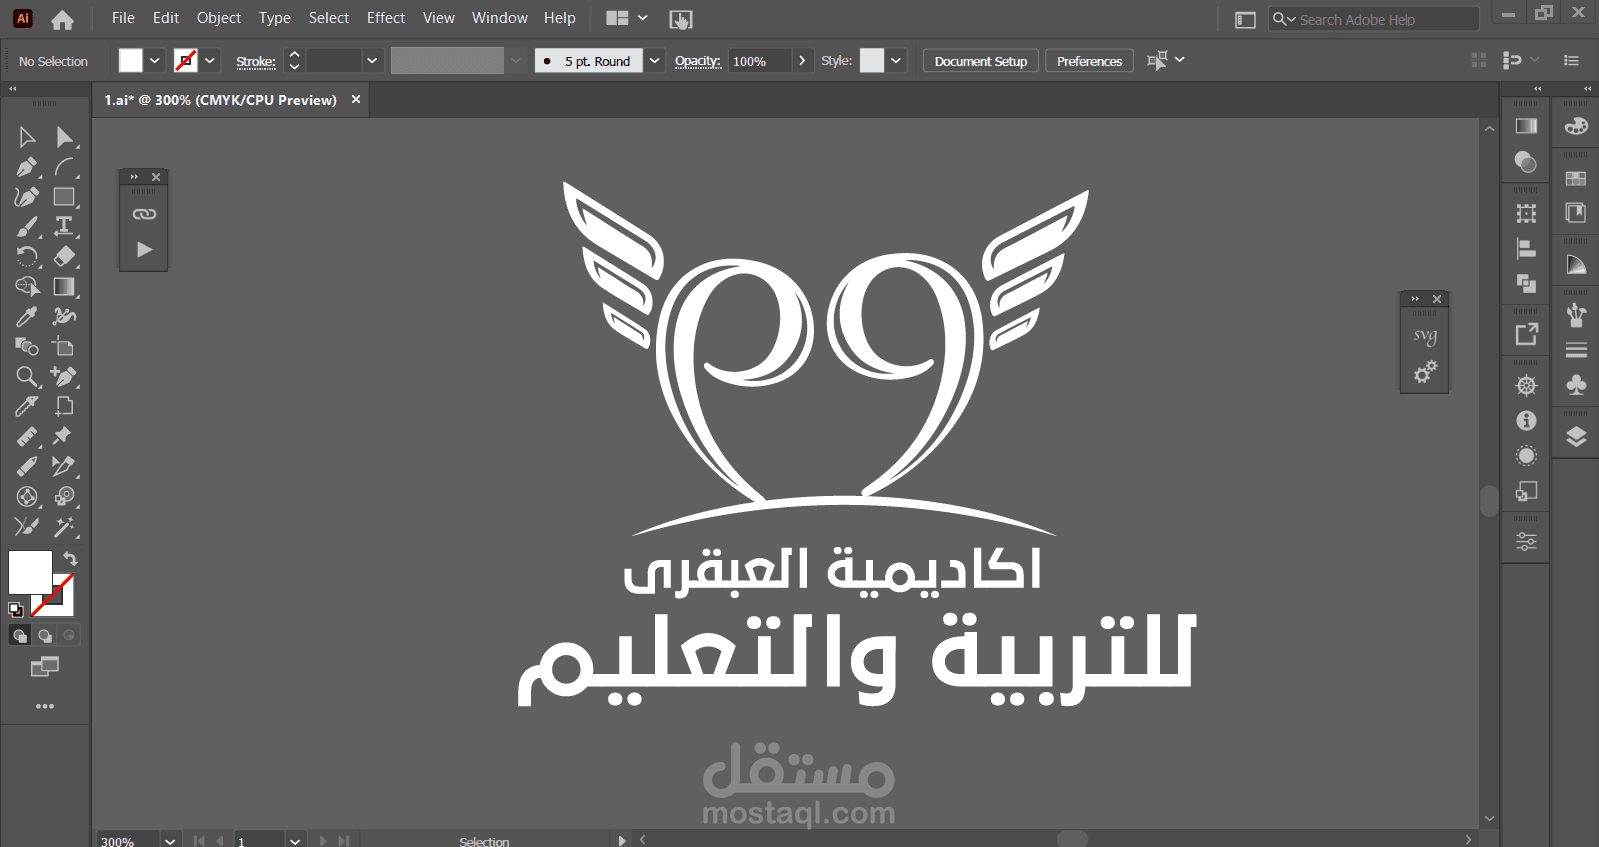Select the Paintbrush tool
Image resolution: width=1599 pixels, height=847 pixels.
[x=27, y=227]
